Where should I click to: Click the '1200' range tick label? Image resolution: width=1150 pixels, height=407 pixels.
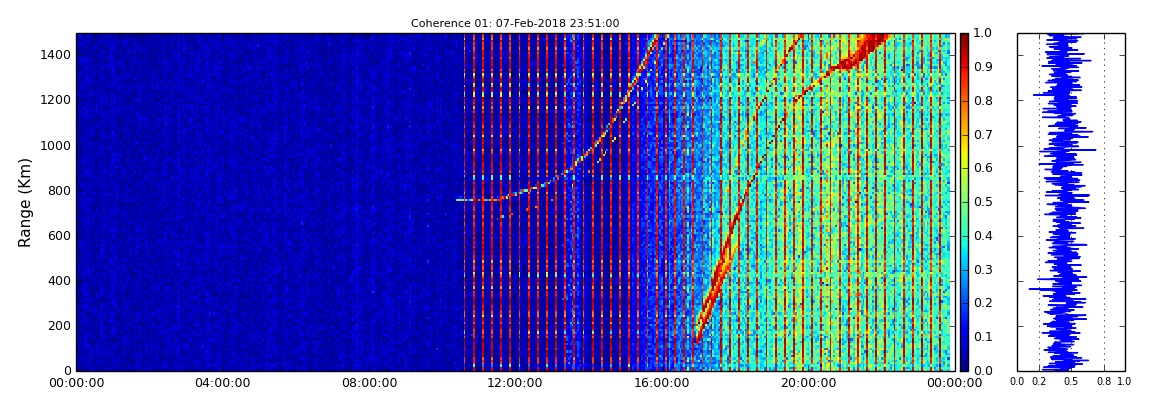click(x=56, y=100)
